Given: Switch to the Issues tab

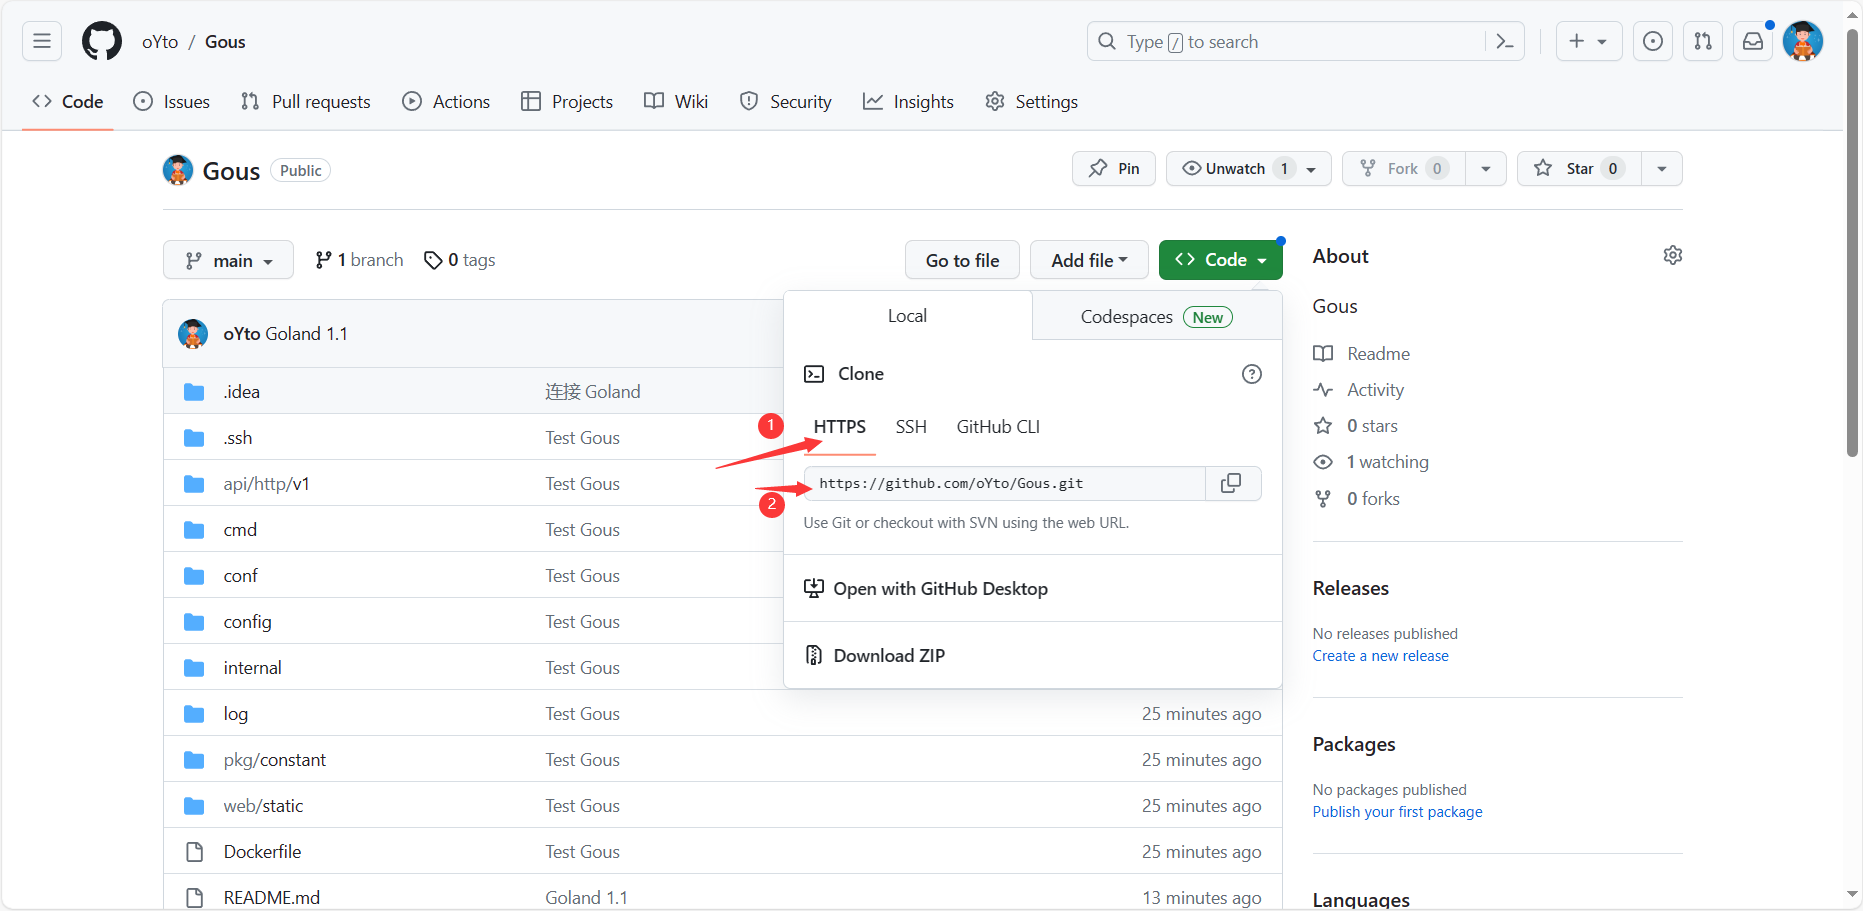Looking at the screenshot, I should [172, 101].
